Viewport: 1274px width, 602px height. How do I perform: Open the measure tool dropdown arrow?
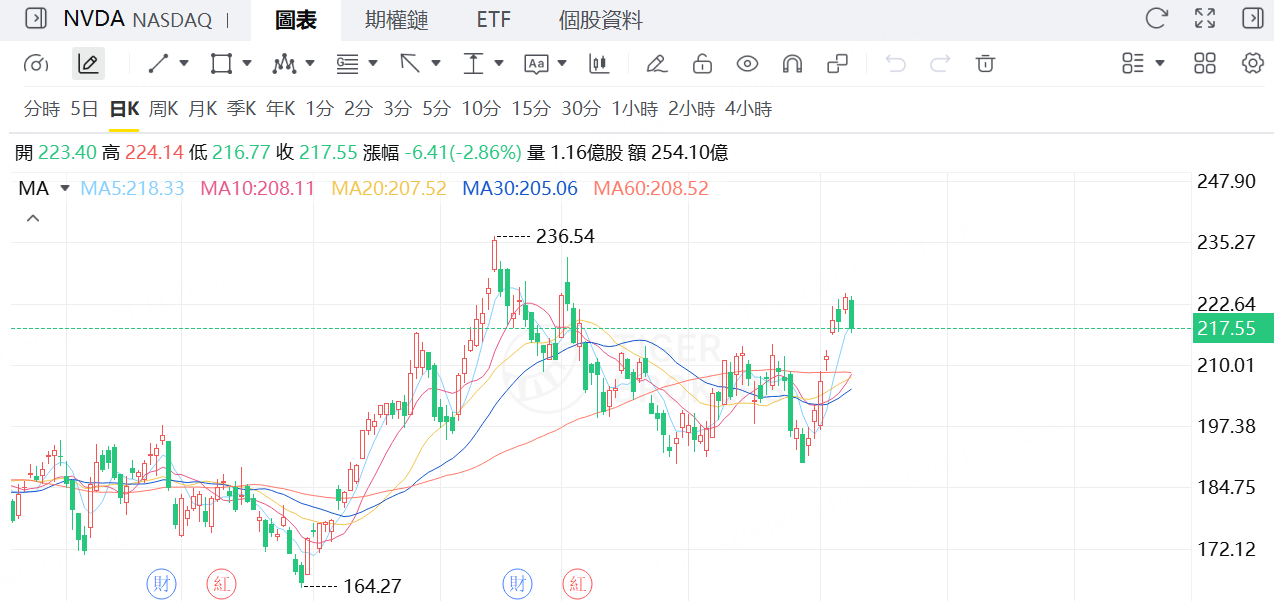(499, 63)
